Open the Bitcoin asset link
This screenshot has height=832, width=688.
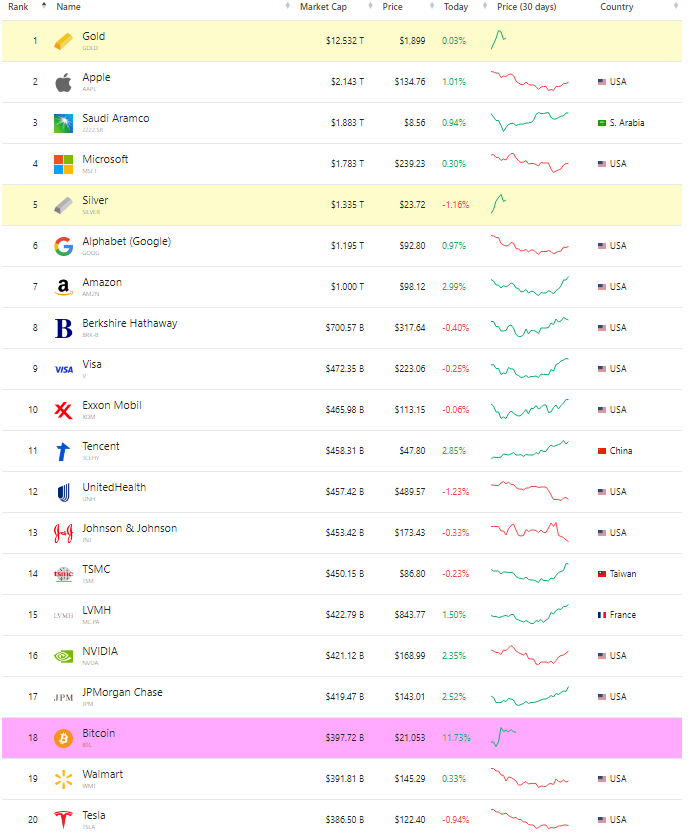click(99, 733)
